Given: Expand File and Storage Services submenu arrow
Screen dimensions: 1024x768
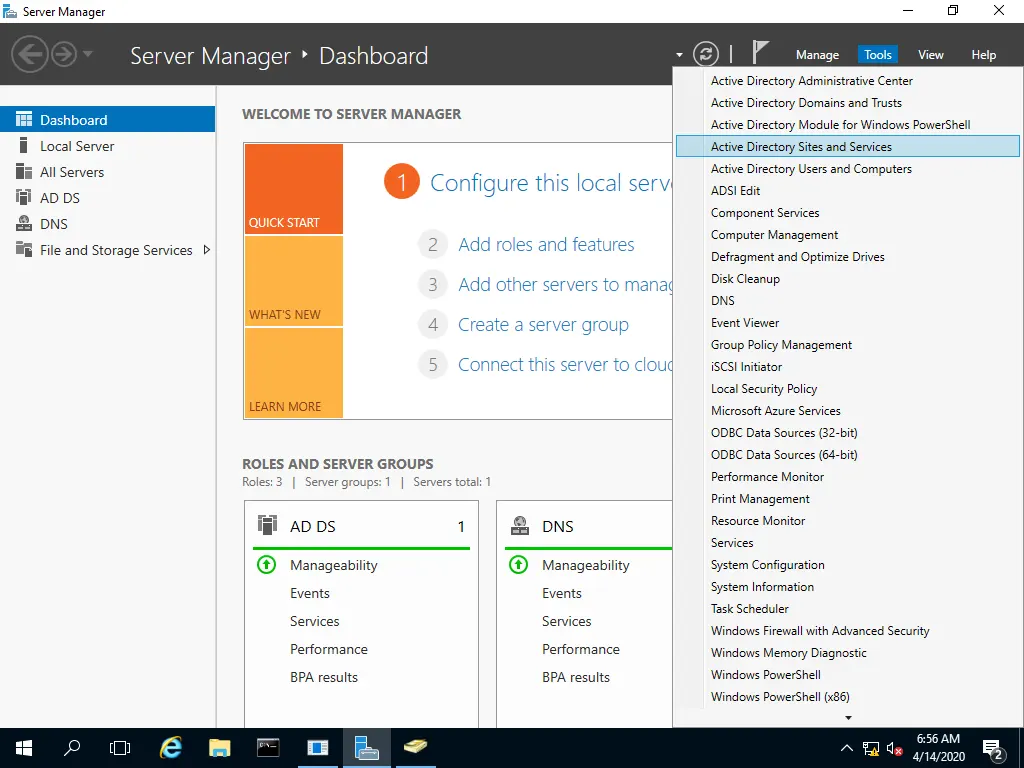Looking at the screenshot, I should [206, 249].
